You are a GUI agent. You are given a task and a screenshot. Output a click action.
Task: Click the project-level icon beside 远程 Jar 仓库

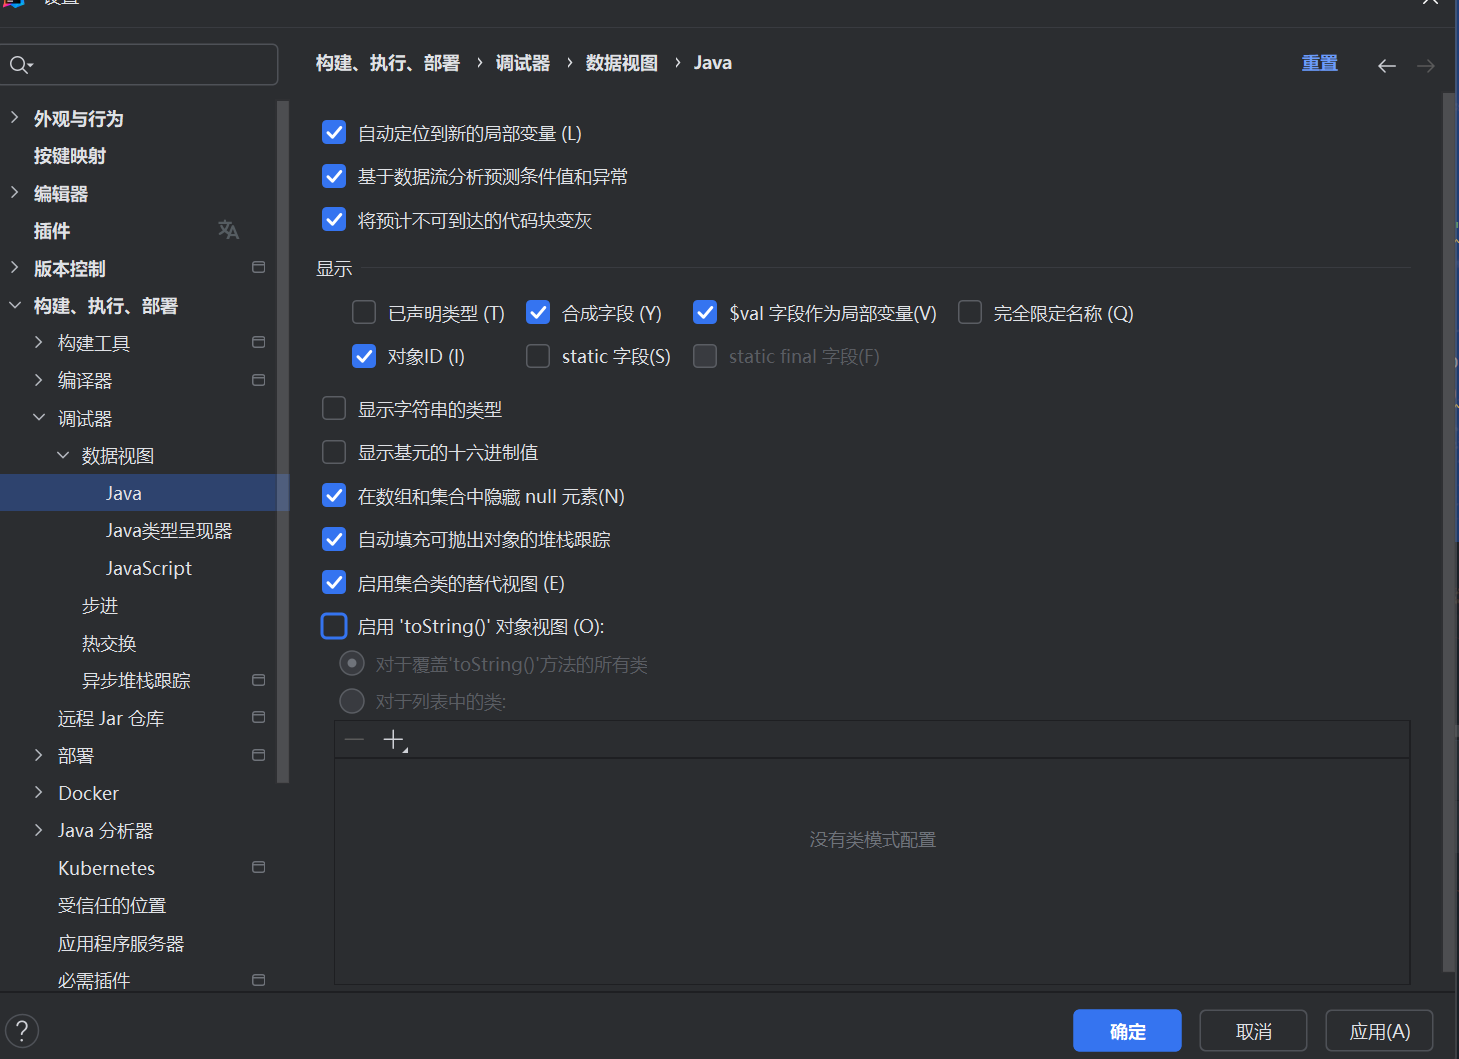point(258,717)
